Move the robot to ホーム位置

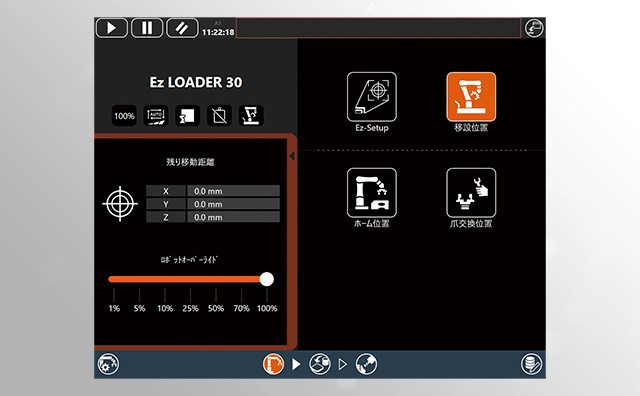click(x=371, y=193)
